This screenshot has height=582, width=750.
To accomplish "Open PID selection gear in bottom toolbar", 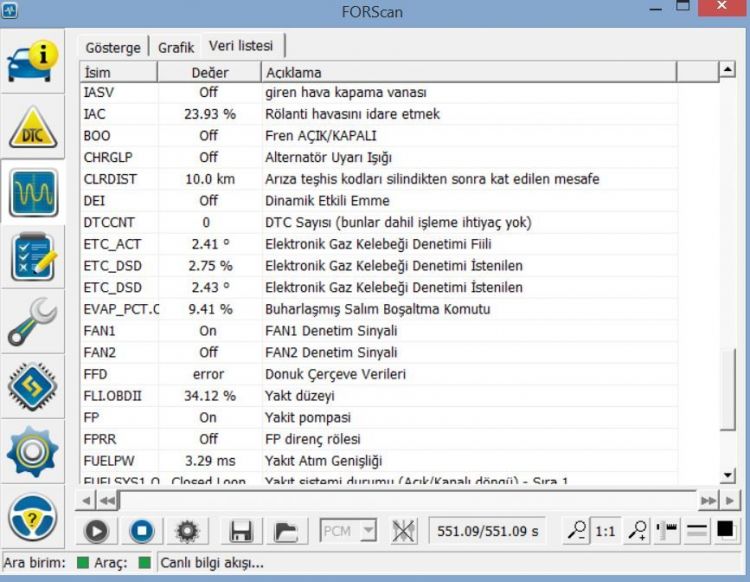I will tap(187, 531).
